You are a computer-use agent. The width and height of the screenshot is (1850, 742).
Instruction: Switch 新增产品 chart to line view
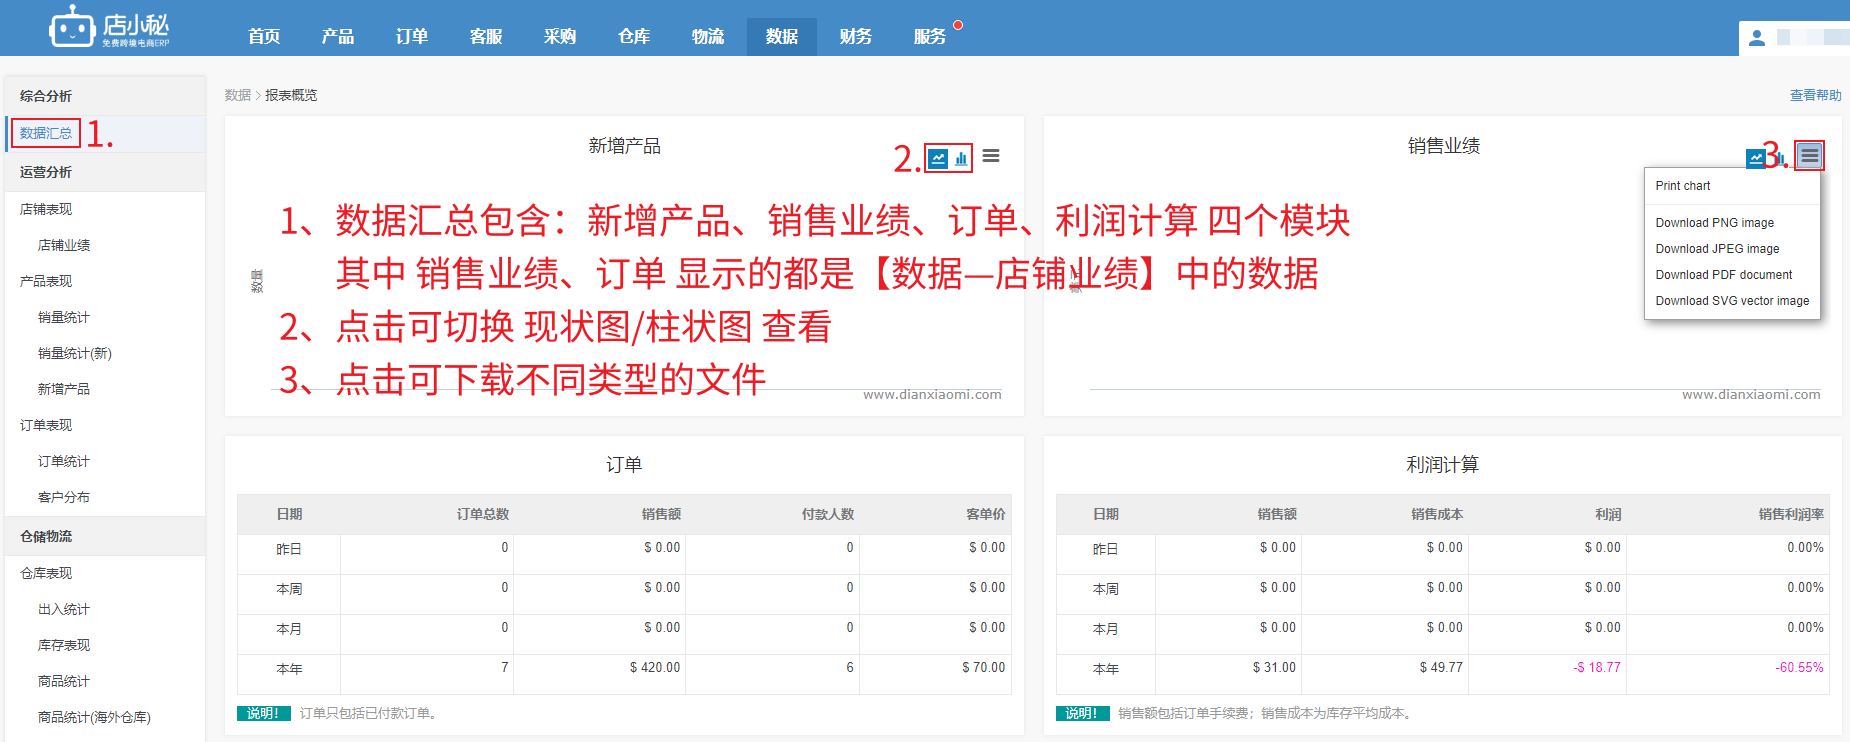pyautogui.click(x=938, y=158)
